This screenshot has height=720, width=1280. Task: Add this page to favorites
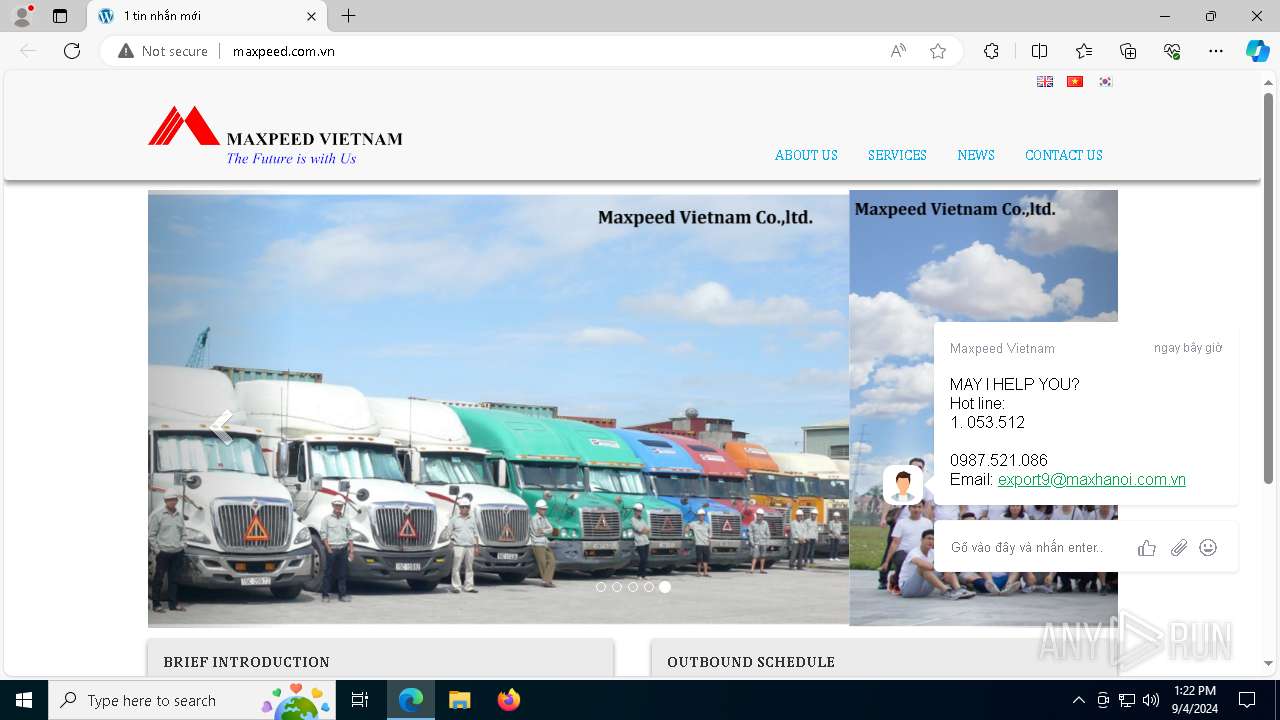[938, 51]
